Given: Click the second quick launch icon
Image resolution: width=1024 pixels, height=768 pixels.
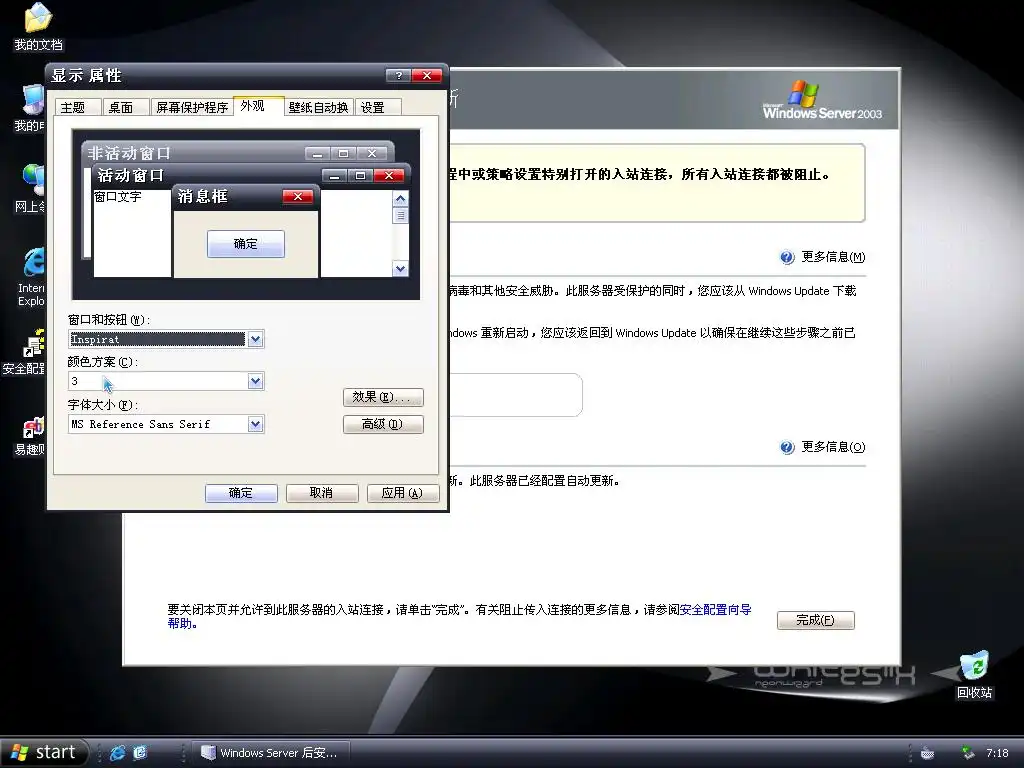Looking at the screenshot, I should point(140,752).
